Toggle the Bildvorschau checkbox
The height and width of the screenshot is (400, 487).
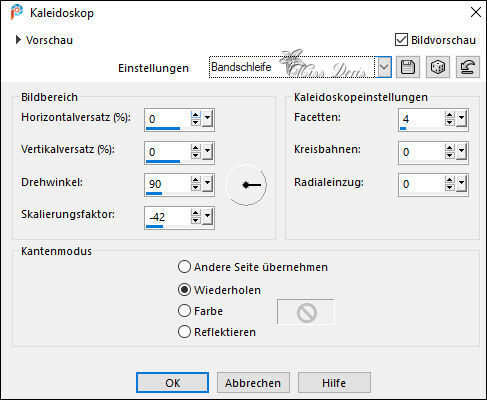point(401,40)
